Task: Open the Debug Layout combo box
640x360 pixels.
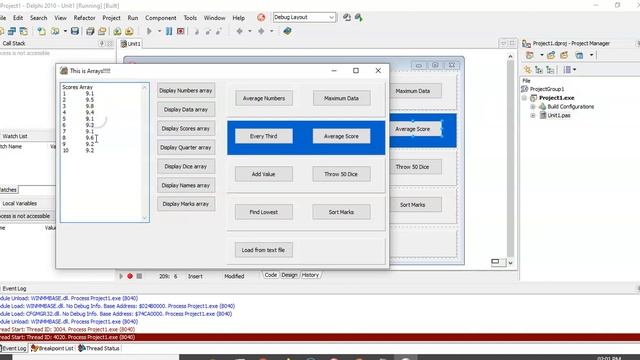Action: [304, 17]
